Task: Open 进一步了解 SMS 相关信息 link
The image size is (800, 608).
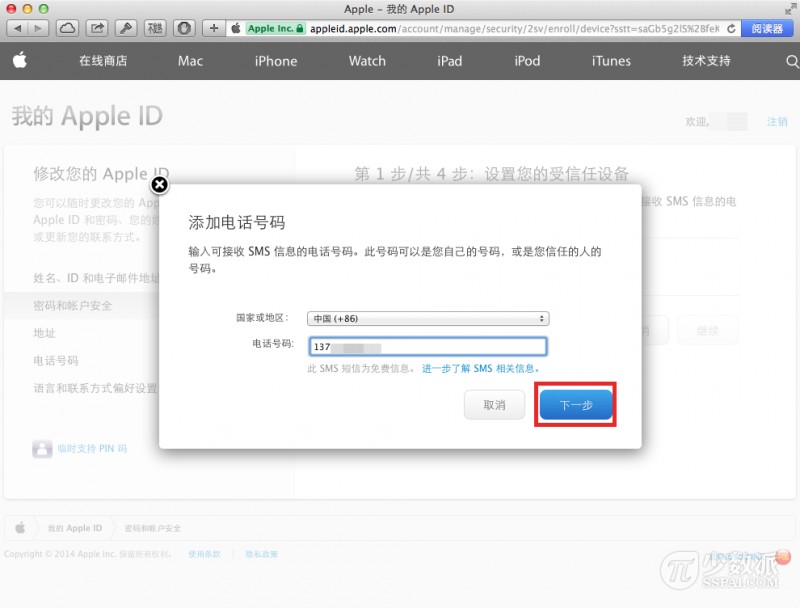Action: [481, 368]
